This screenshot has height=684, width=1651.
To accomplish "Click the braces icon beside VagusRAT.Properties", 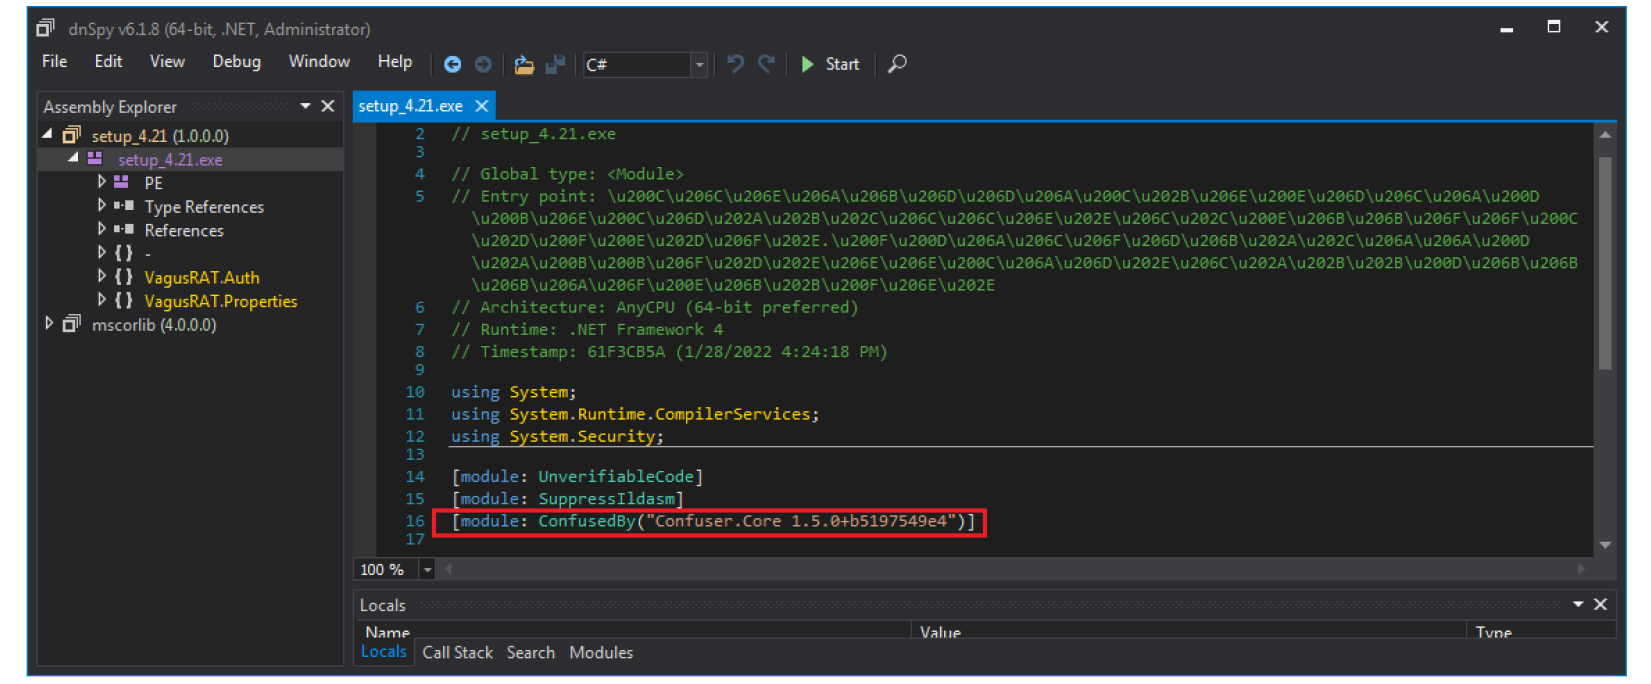I will click(x=123, y=301).
